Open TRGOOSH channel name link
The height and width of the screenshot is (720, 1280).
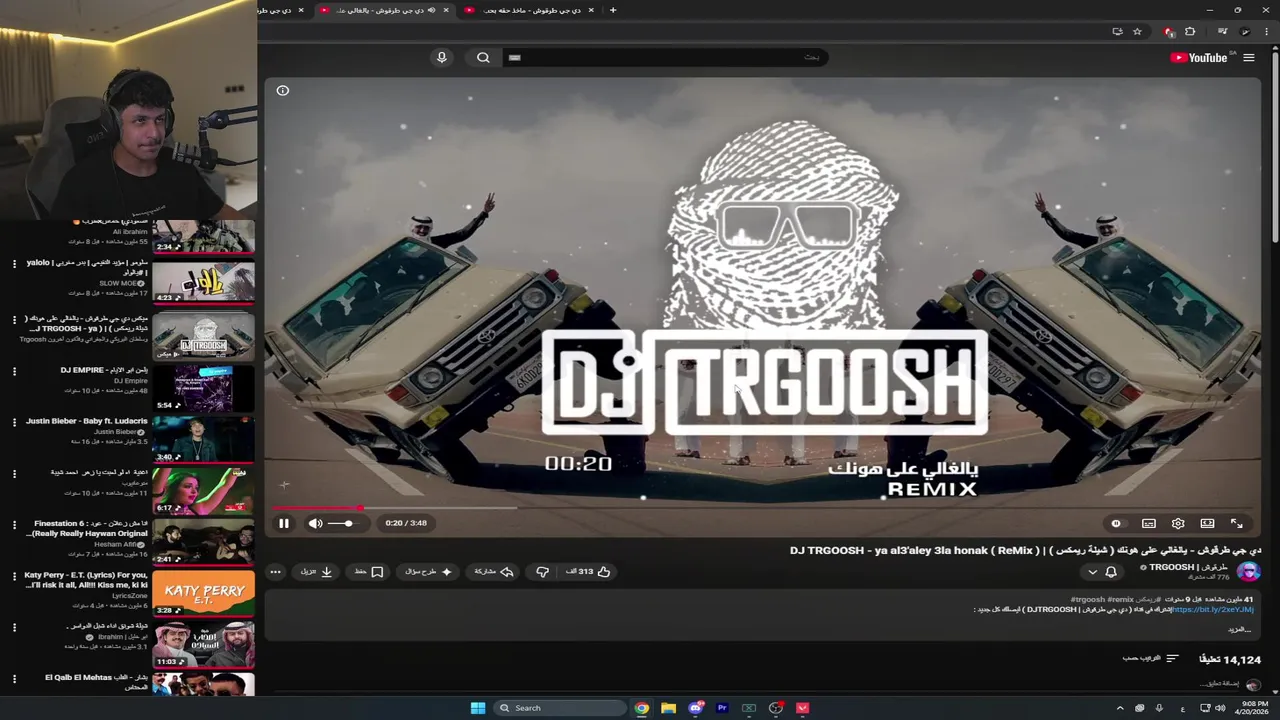pyautogui.click(x=1188, y=567)
